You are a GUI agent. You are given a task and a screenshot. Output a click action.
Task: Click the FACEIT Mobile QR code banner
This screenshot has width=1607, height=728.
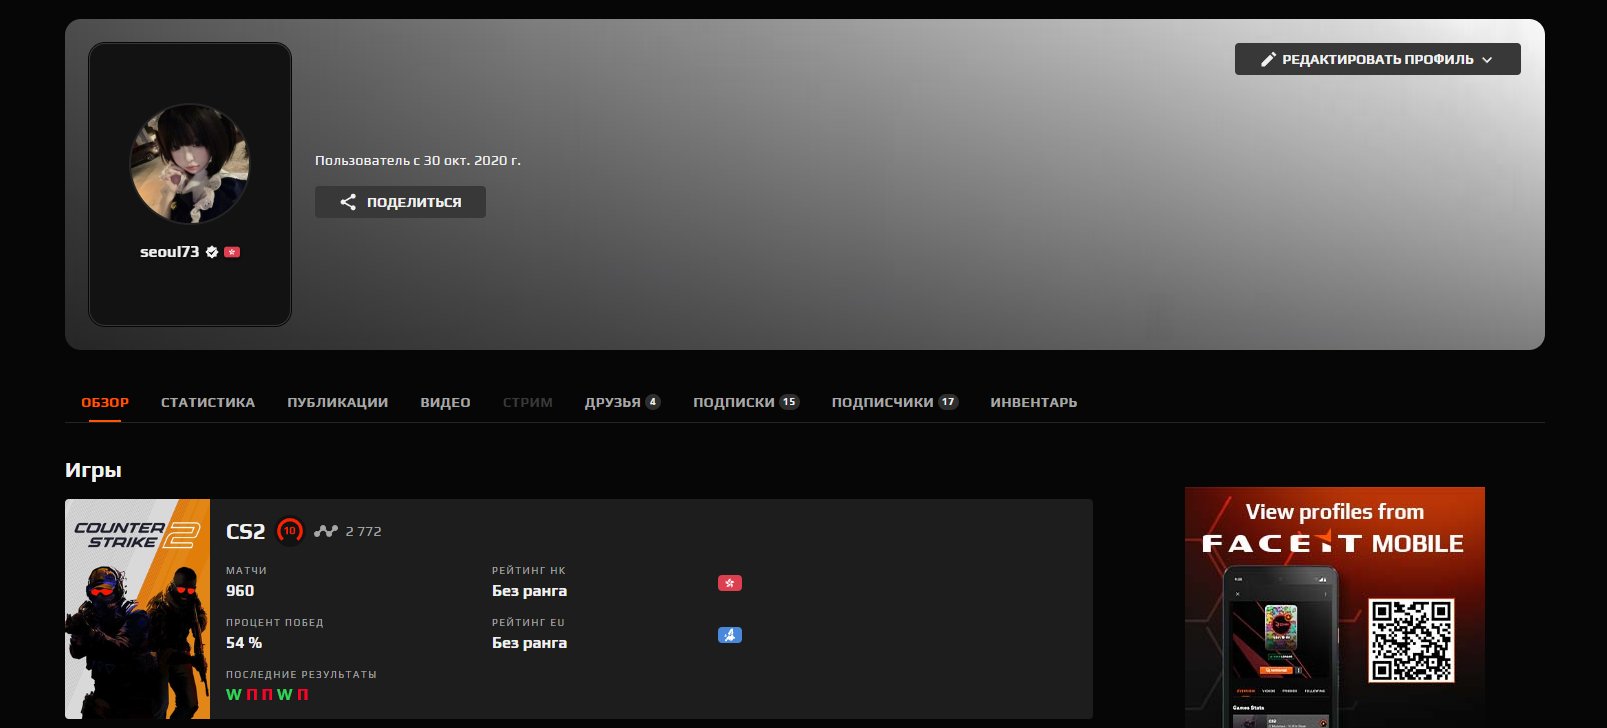[1410, 640]
